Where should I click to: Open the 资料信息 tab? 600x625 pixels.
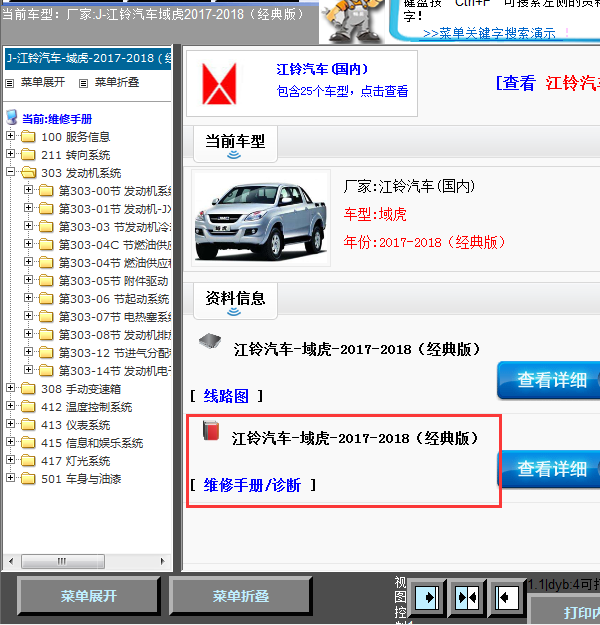(235, 301)
